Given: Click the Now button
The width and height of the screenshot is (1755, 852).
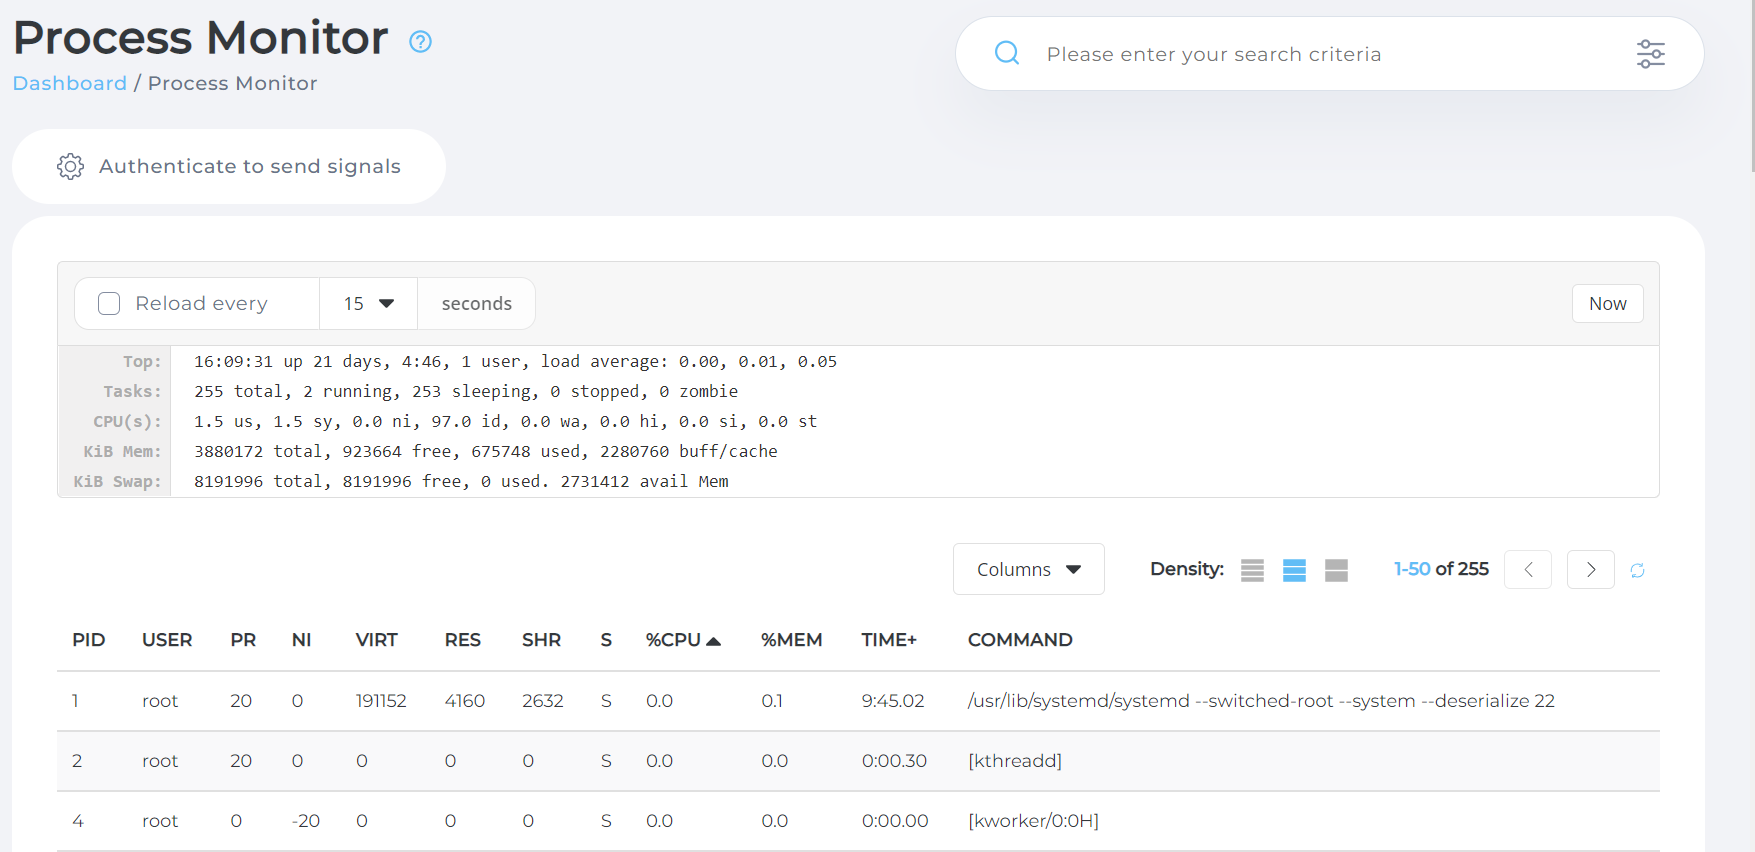Looking at the screenshot, I should coord(1607,303).
